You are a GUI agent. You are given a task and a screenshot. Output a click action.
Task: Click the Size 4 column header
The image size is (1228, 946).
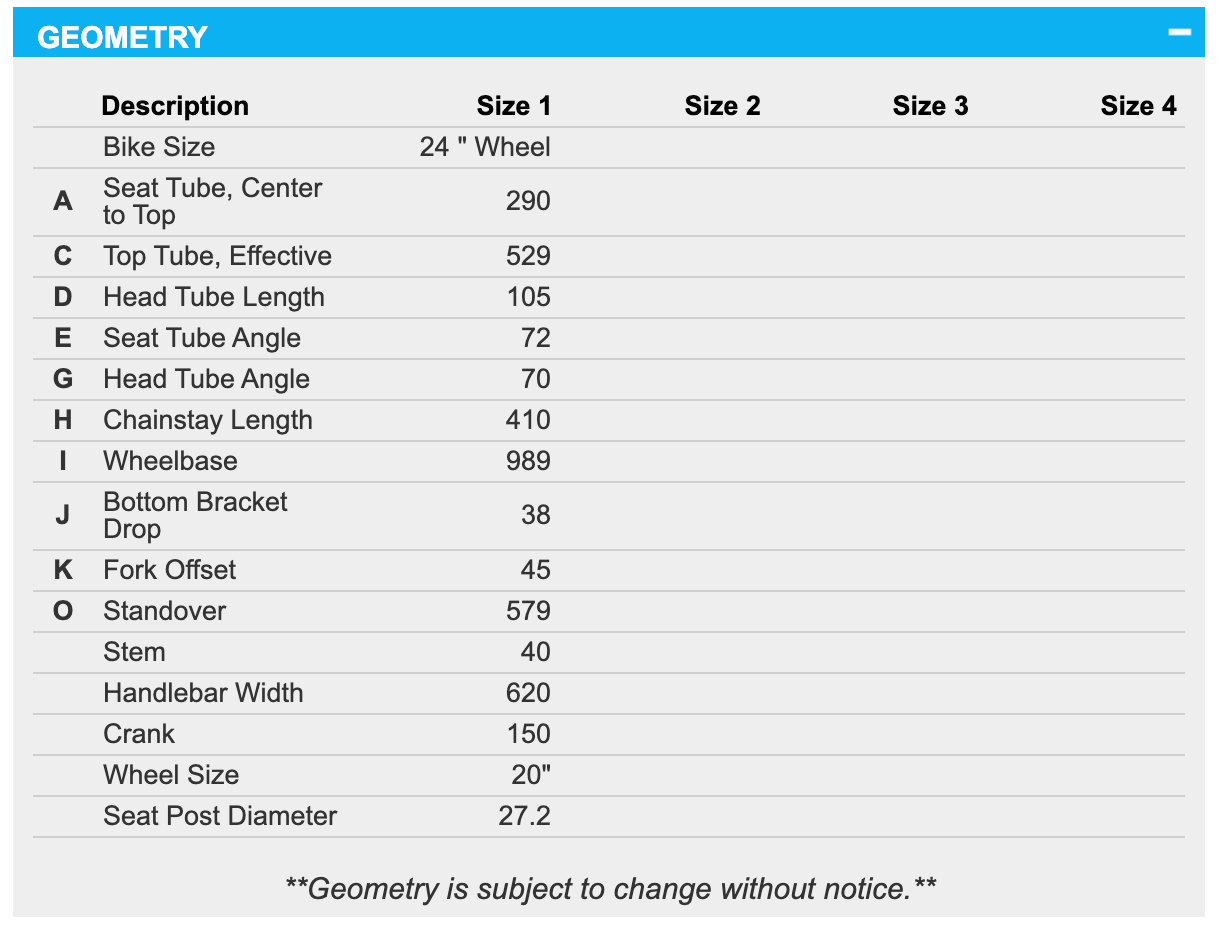pos(1138,106)
